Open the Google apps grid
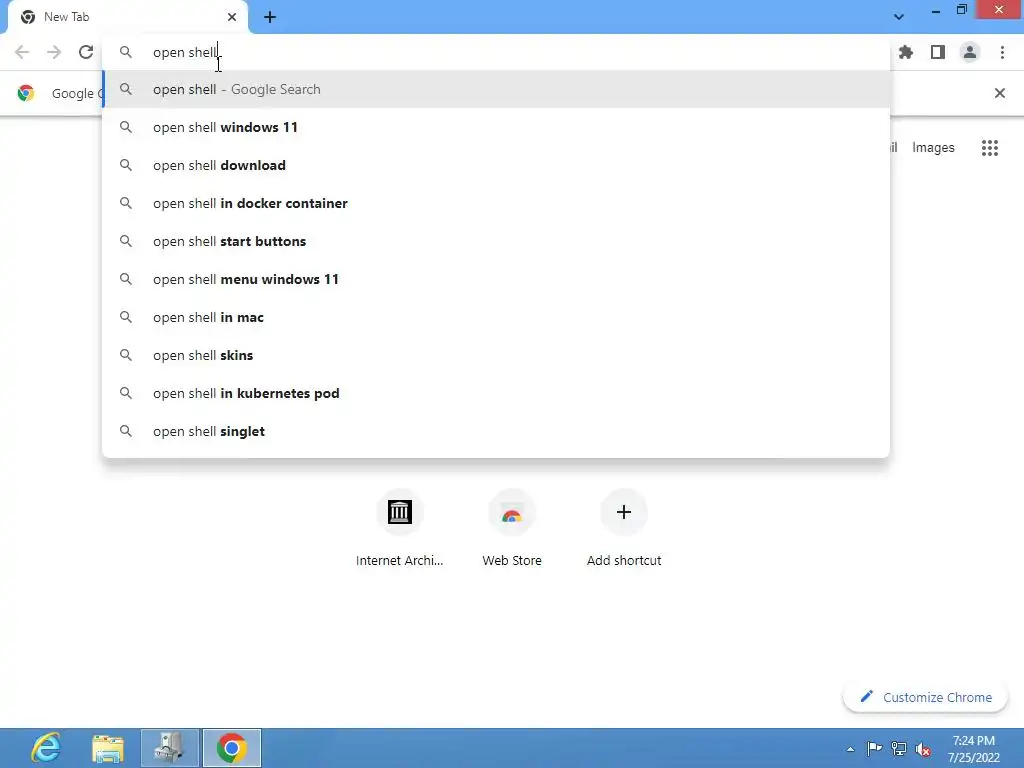This screenshot has height=768, width=1024. pyautogui.click(x=989, y=148)
